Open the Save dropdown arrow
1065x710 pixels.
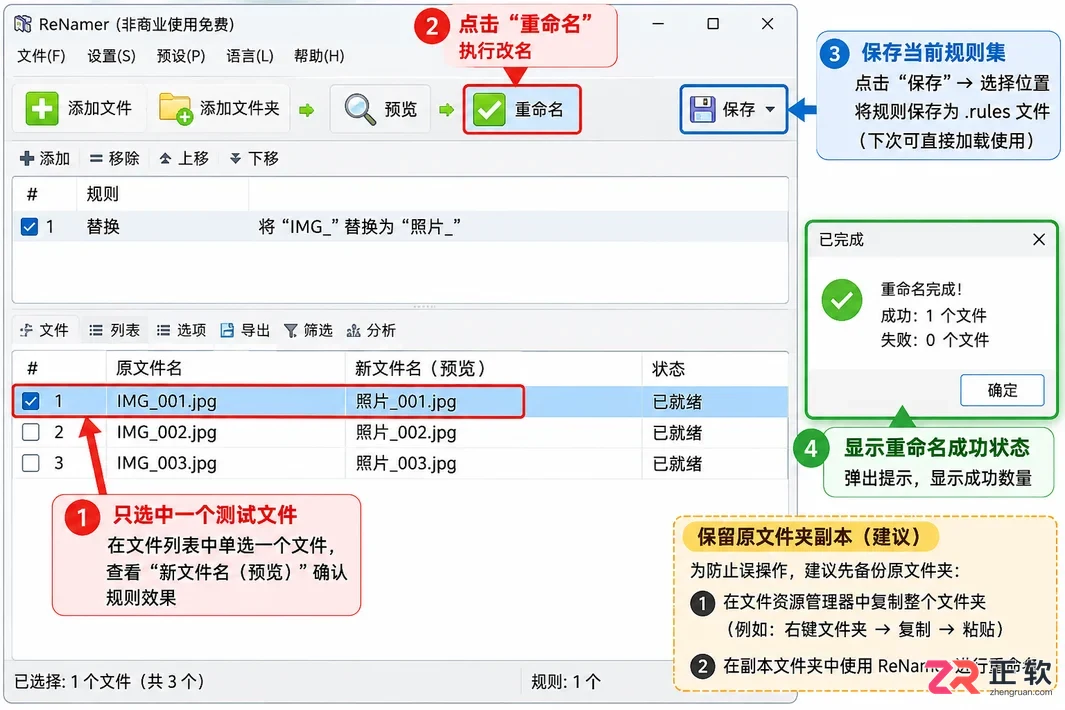pos(770,109)
